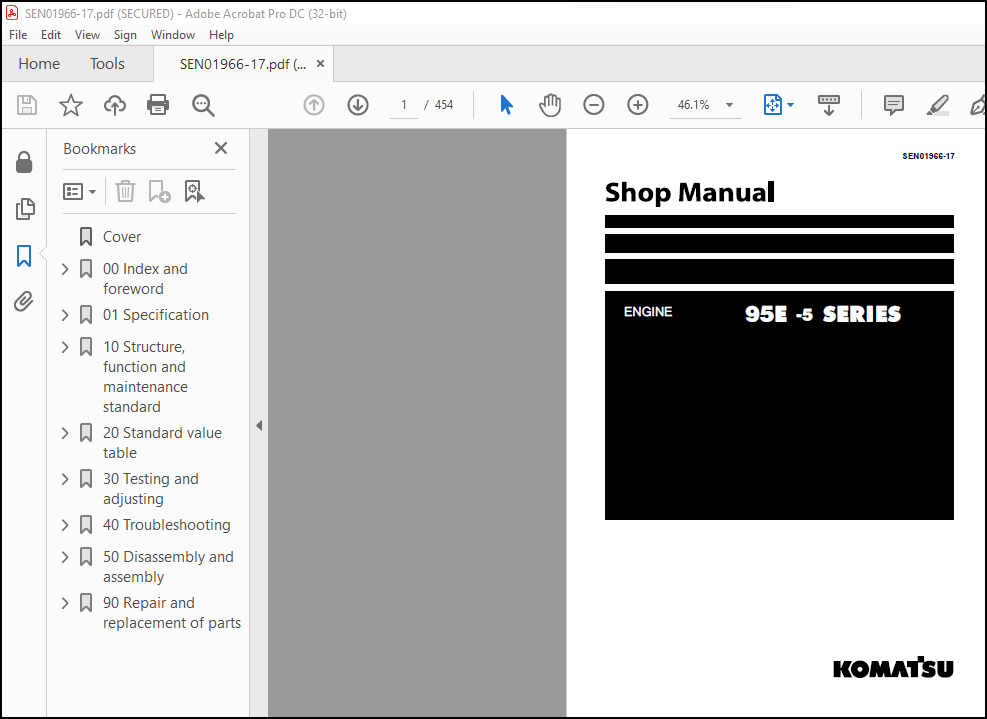
Task: Switch to the Home tab
Action: [39, 64]
